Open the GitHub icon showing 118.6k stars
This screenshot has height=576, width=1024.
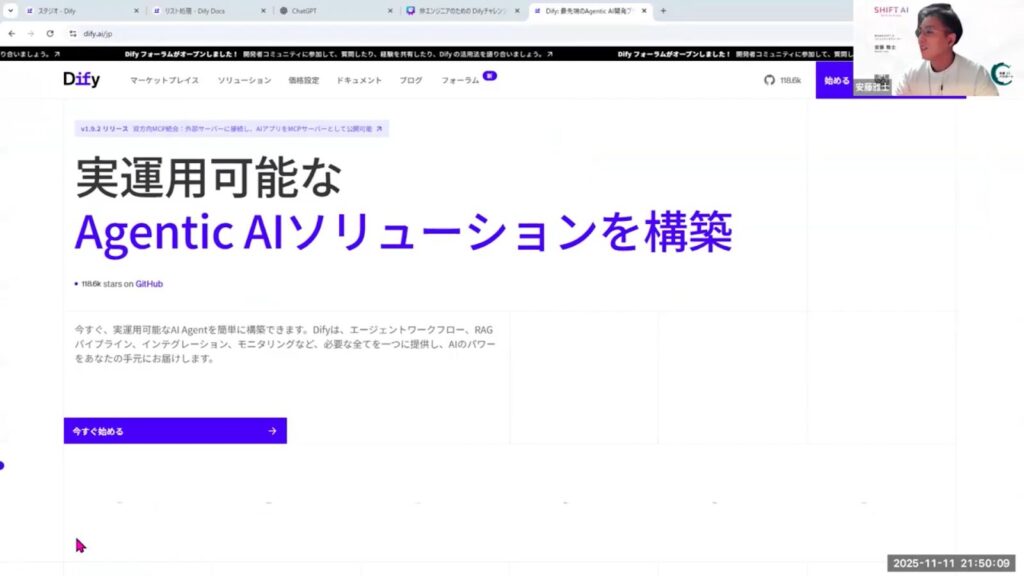coord(769,80)
